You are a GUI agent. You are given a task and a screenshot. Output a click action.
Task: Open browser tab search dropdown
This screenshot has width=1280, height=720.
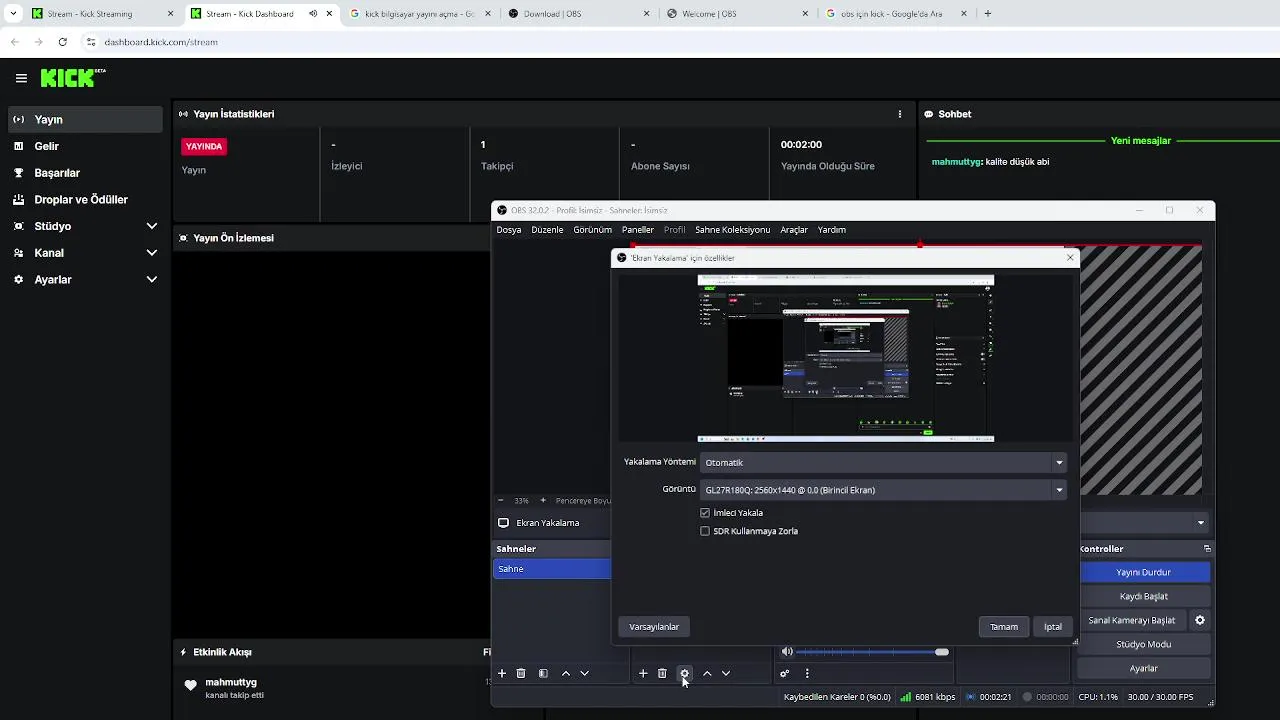pos(13,14)
